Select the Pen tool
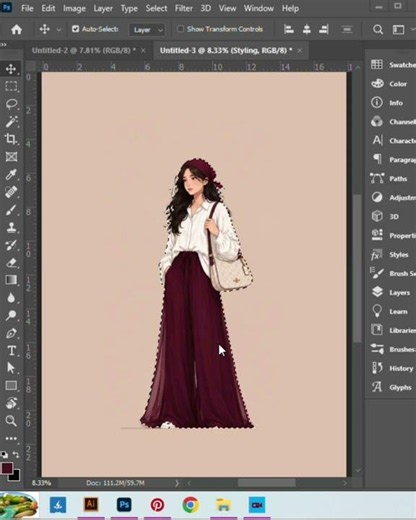 coord(11,333)
